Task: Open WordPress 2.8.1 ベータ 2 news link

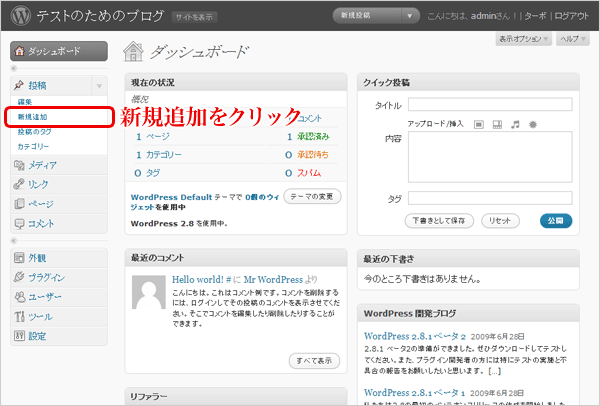Action: 415,336
